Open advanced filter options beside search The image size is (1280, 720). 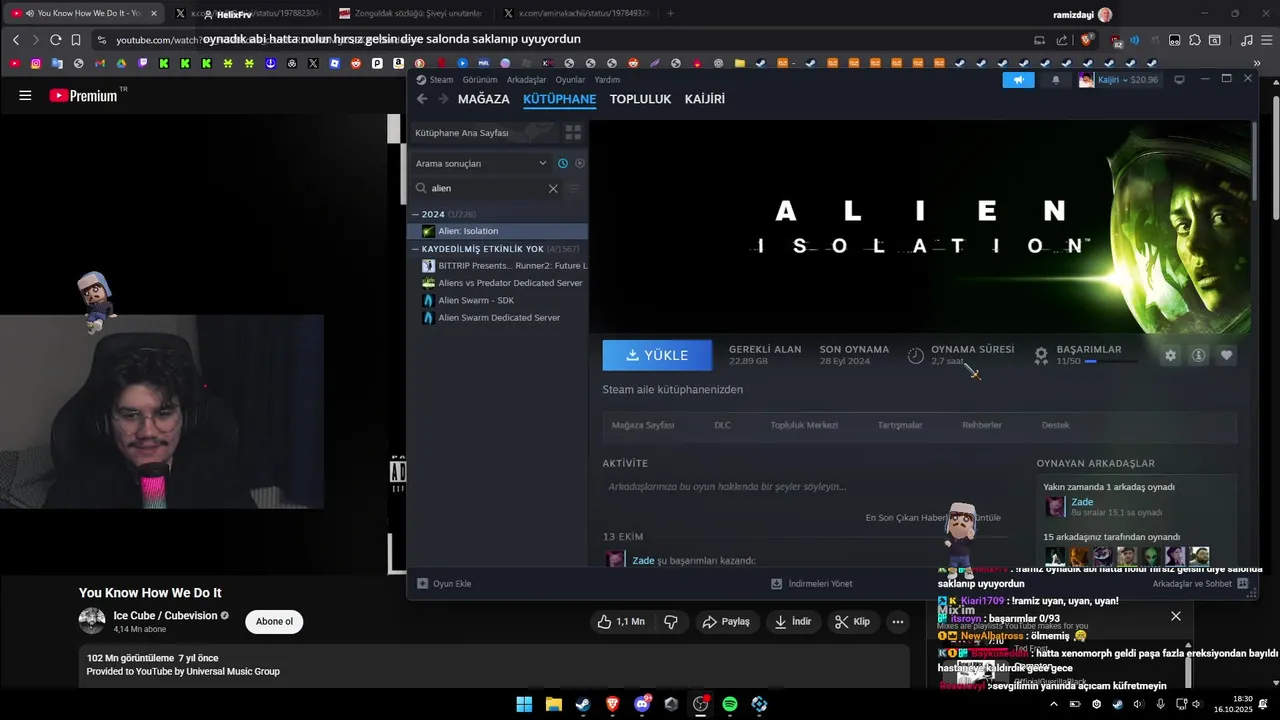574,188
